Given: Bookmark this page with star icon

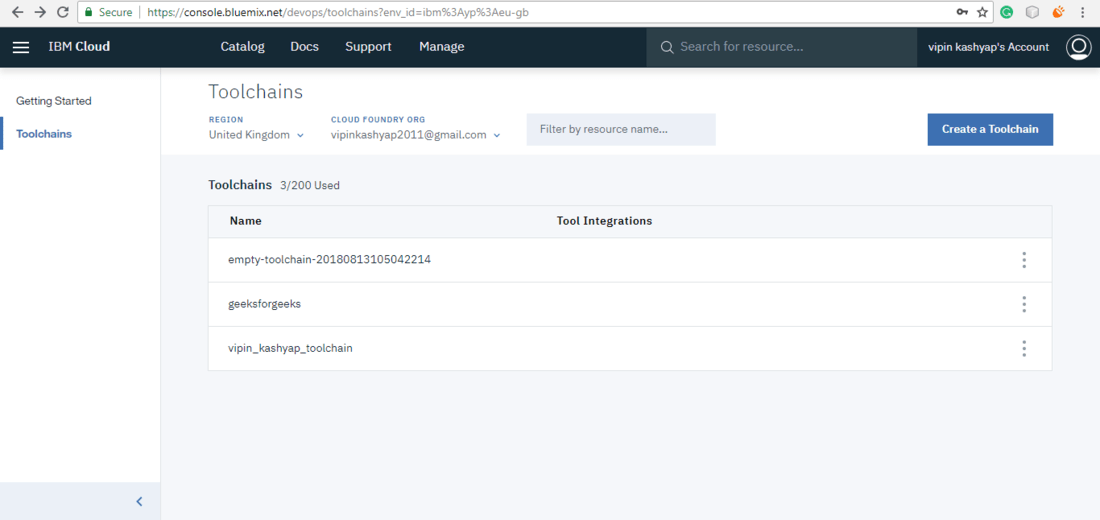Looking at the screenshot, I should [x=983, y=12].
